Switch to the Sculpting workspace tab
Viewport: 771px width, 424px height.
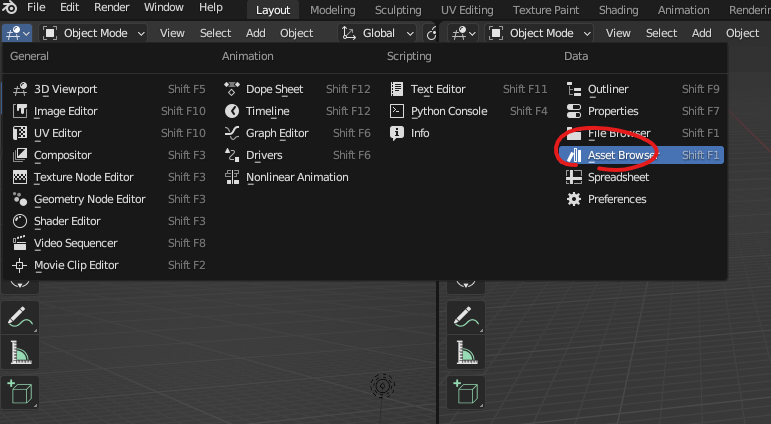click(x=398, y=10)
